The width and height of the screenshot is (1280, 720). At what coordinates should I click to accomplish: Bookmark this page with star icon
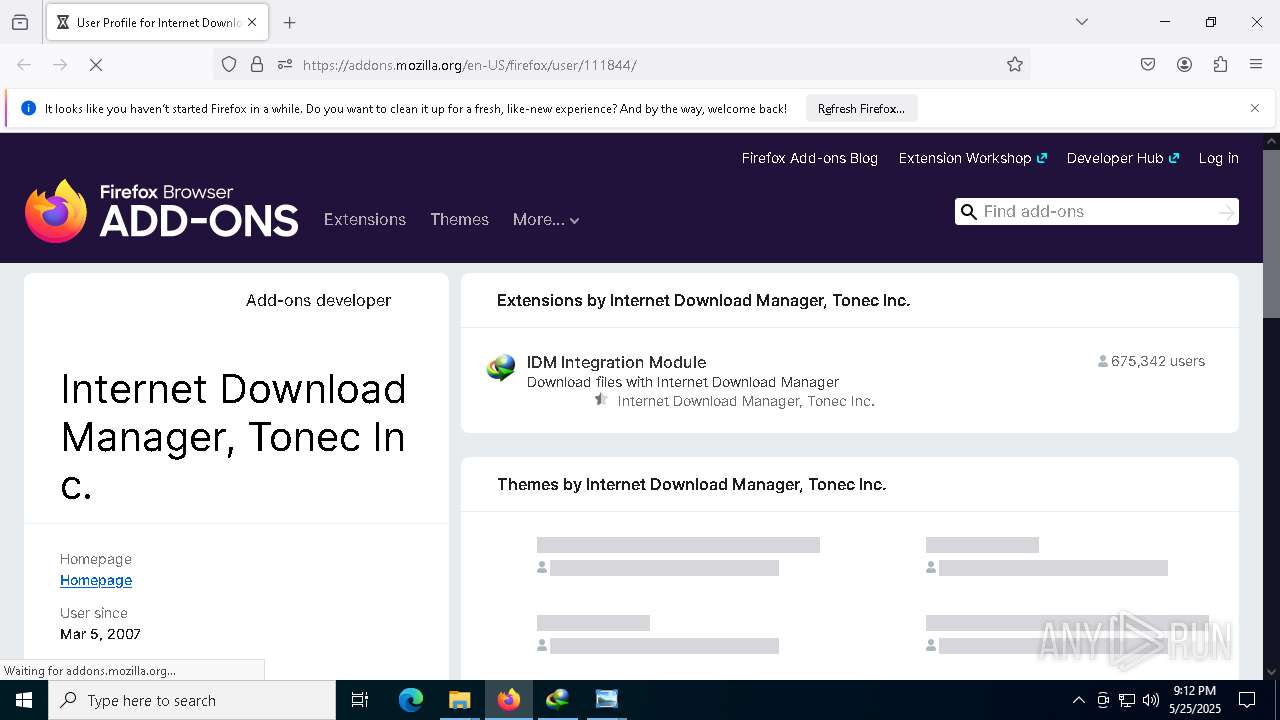(1015, 65)
